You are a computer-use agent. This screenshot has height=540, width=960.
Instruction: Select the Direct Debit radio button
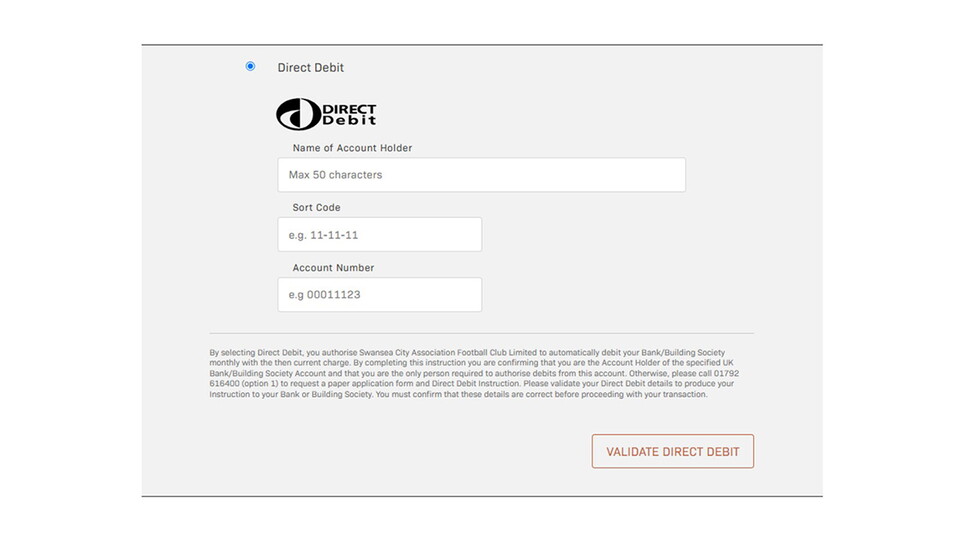[250, 67]
